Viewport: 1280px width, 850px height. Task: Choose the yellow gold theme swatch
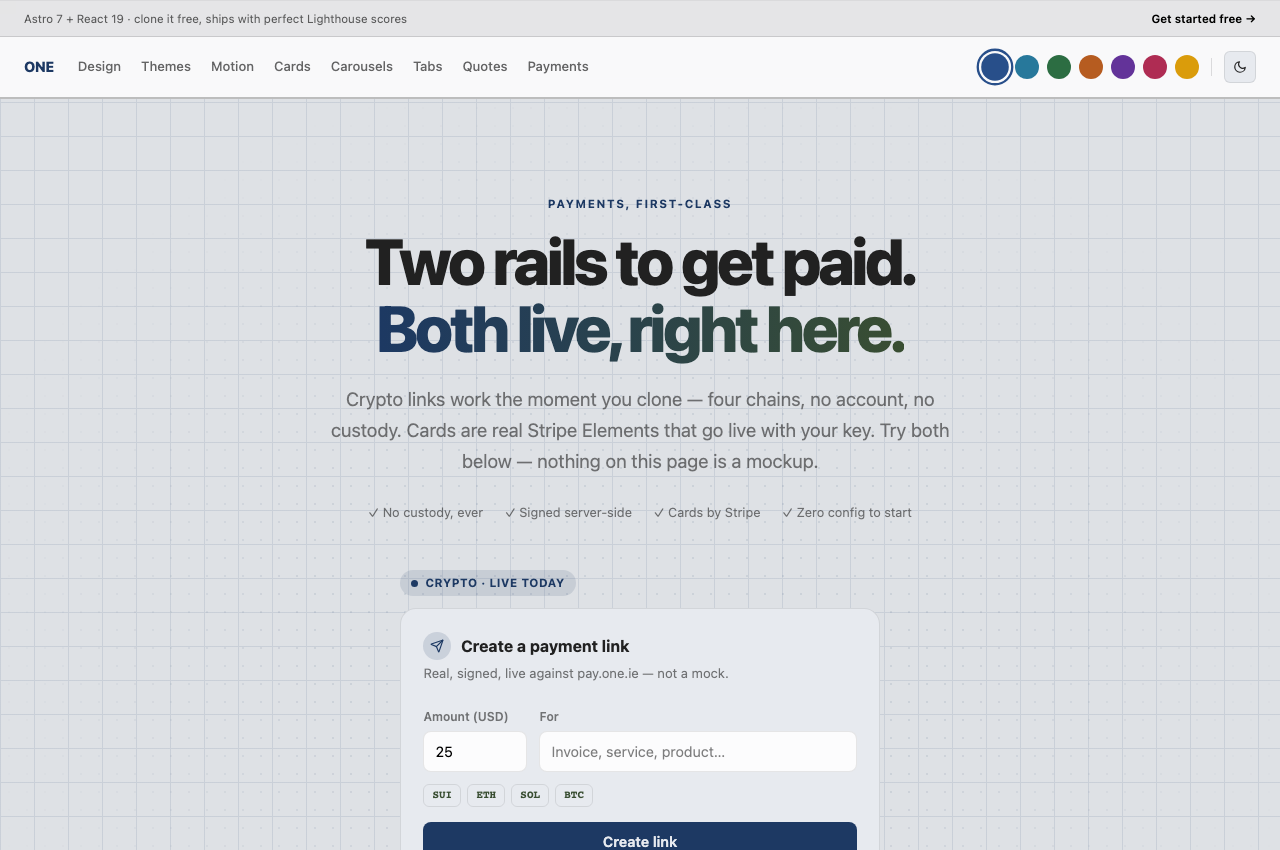[x=1187, y=67]
